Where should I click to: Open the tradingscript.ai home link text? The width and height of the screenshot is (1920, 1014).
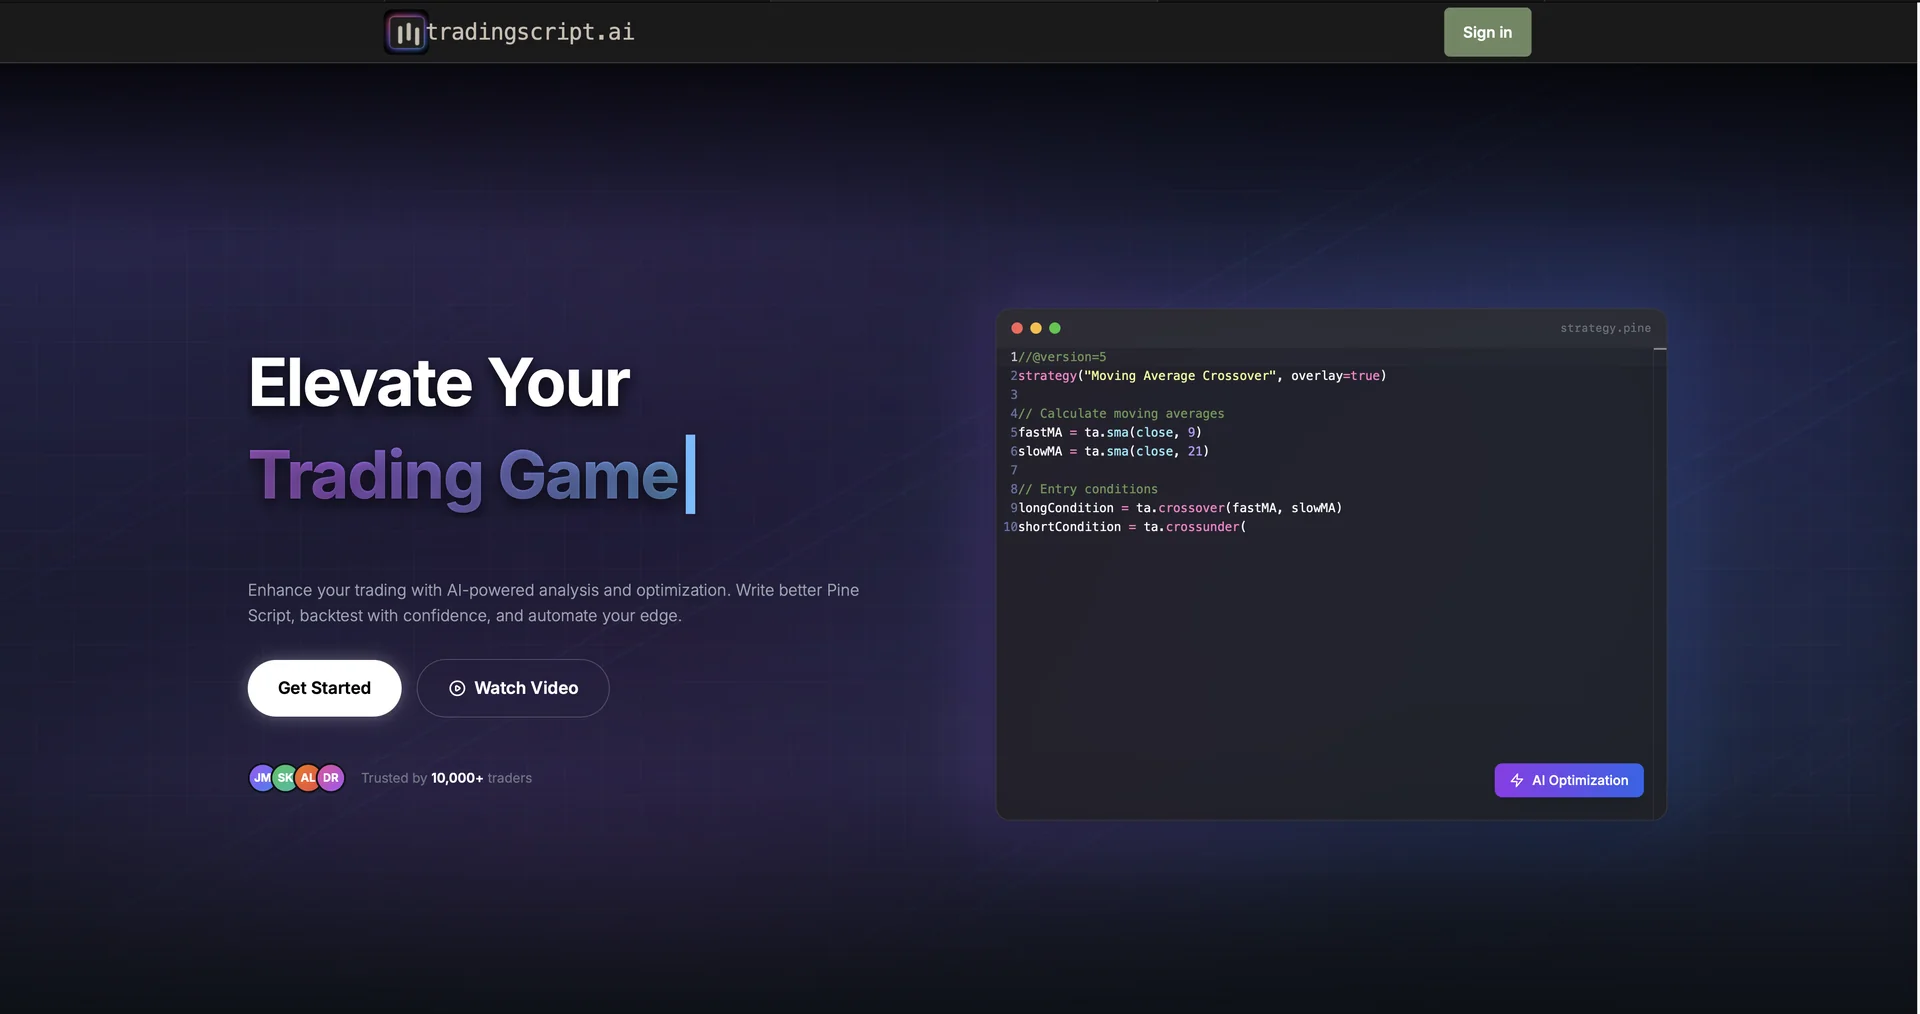[530, 32]
